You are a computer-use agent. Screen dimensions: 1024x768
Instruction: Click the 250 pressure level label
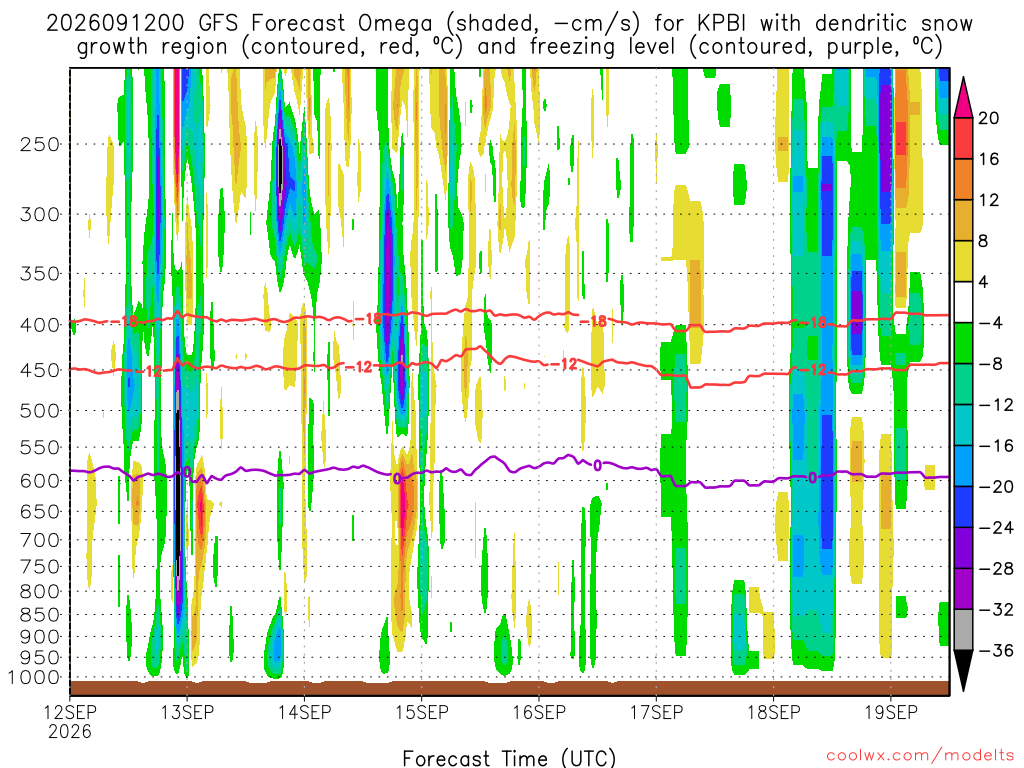tap(40, 144)
